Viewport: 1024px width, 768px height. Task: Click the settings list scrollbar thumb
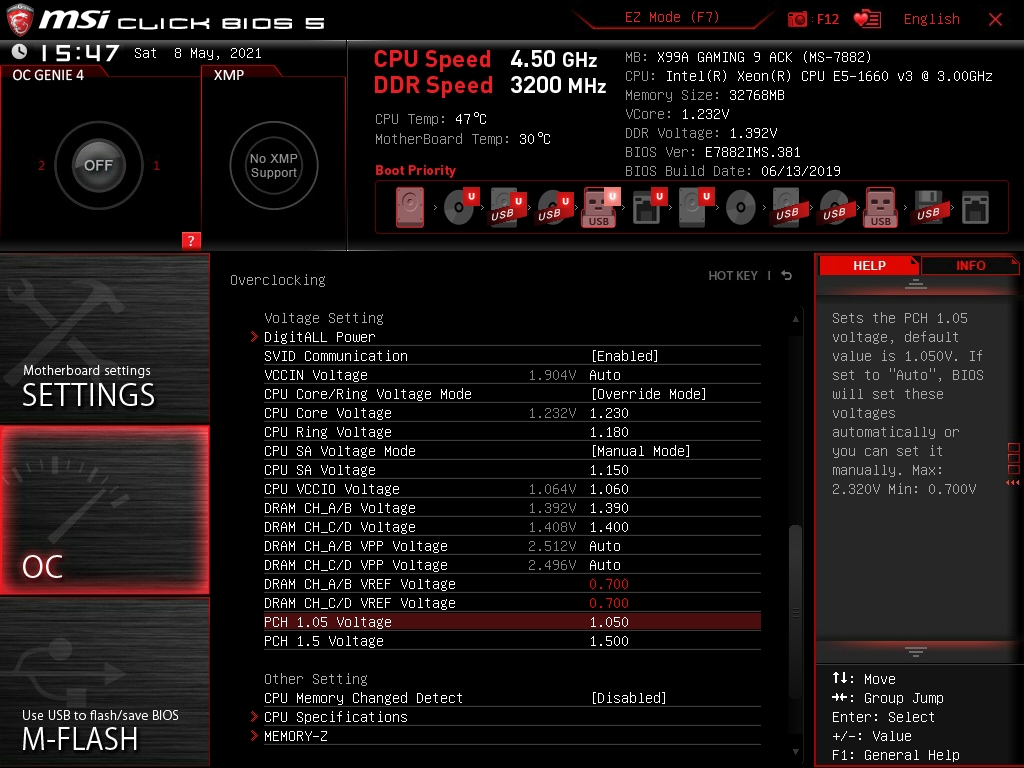click(x=795, y=611)
